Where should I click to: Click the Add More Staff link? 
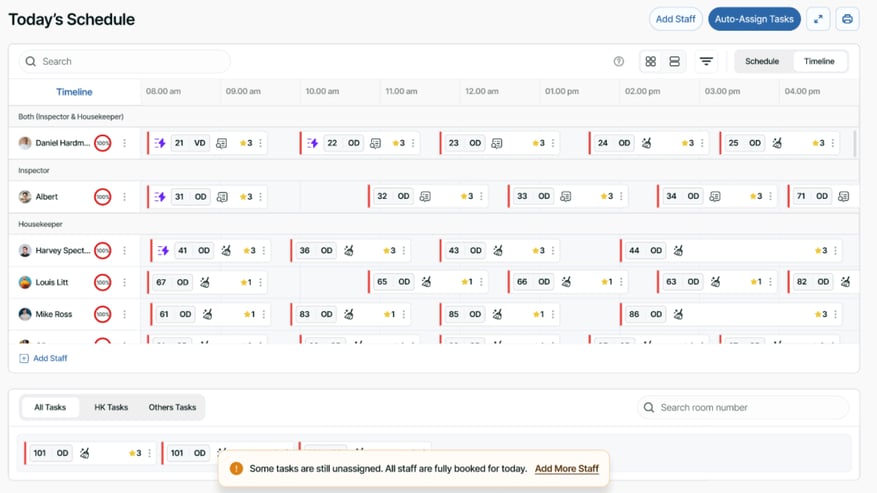click(567, 468)
